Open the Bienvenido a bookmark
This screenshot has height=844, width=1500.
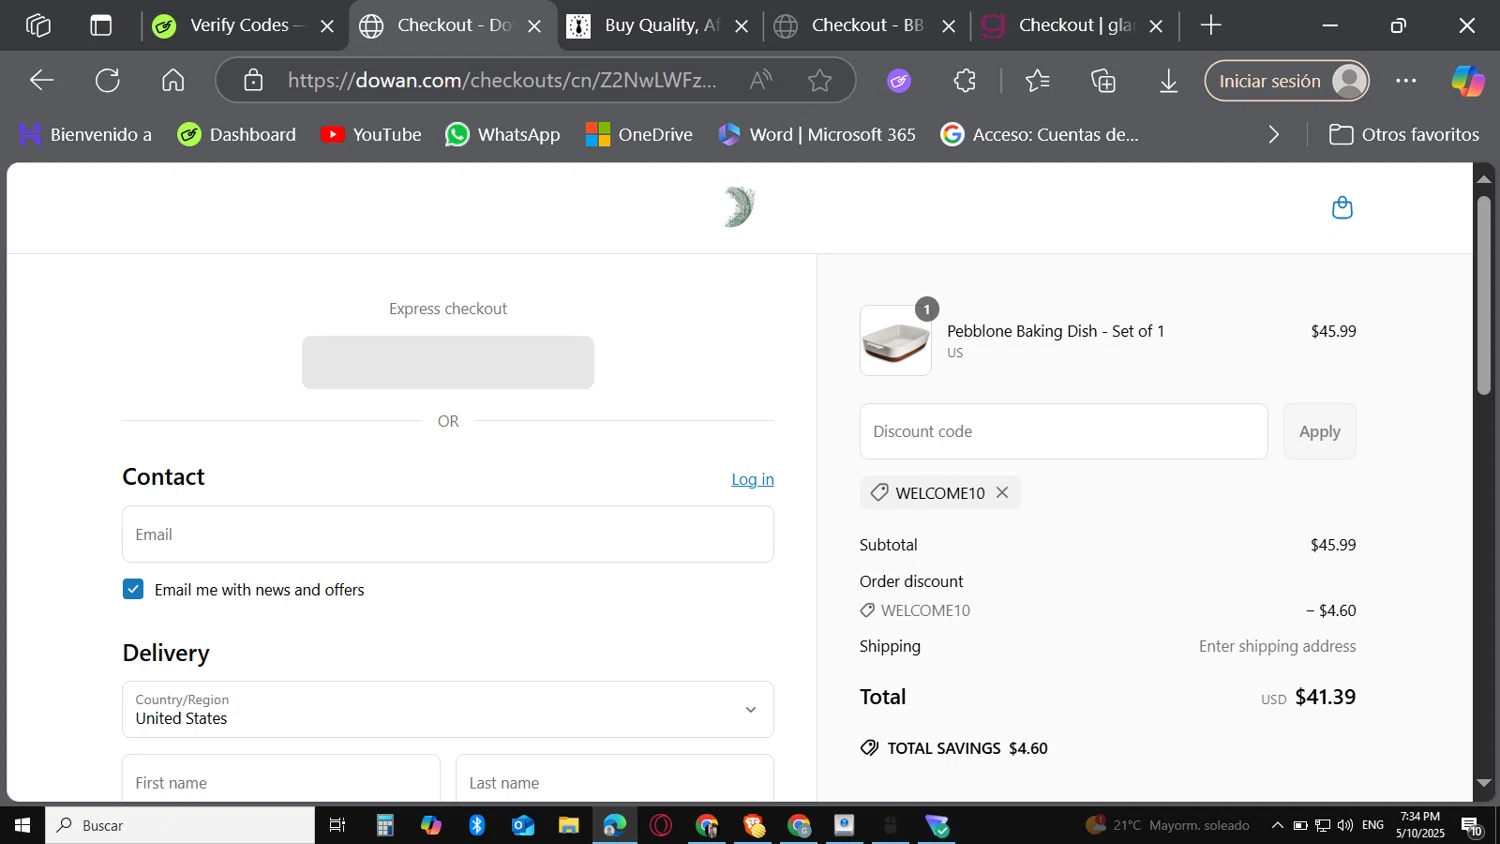tap(85, 134)
